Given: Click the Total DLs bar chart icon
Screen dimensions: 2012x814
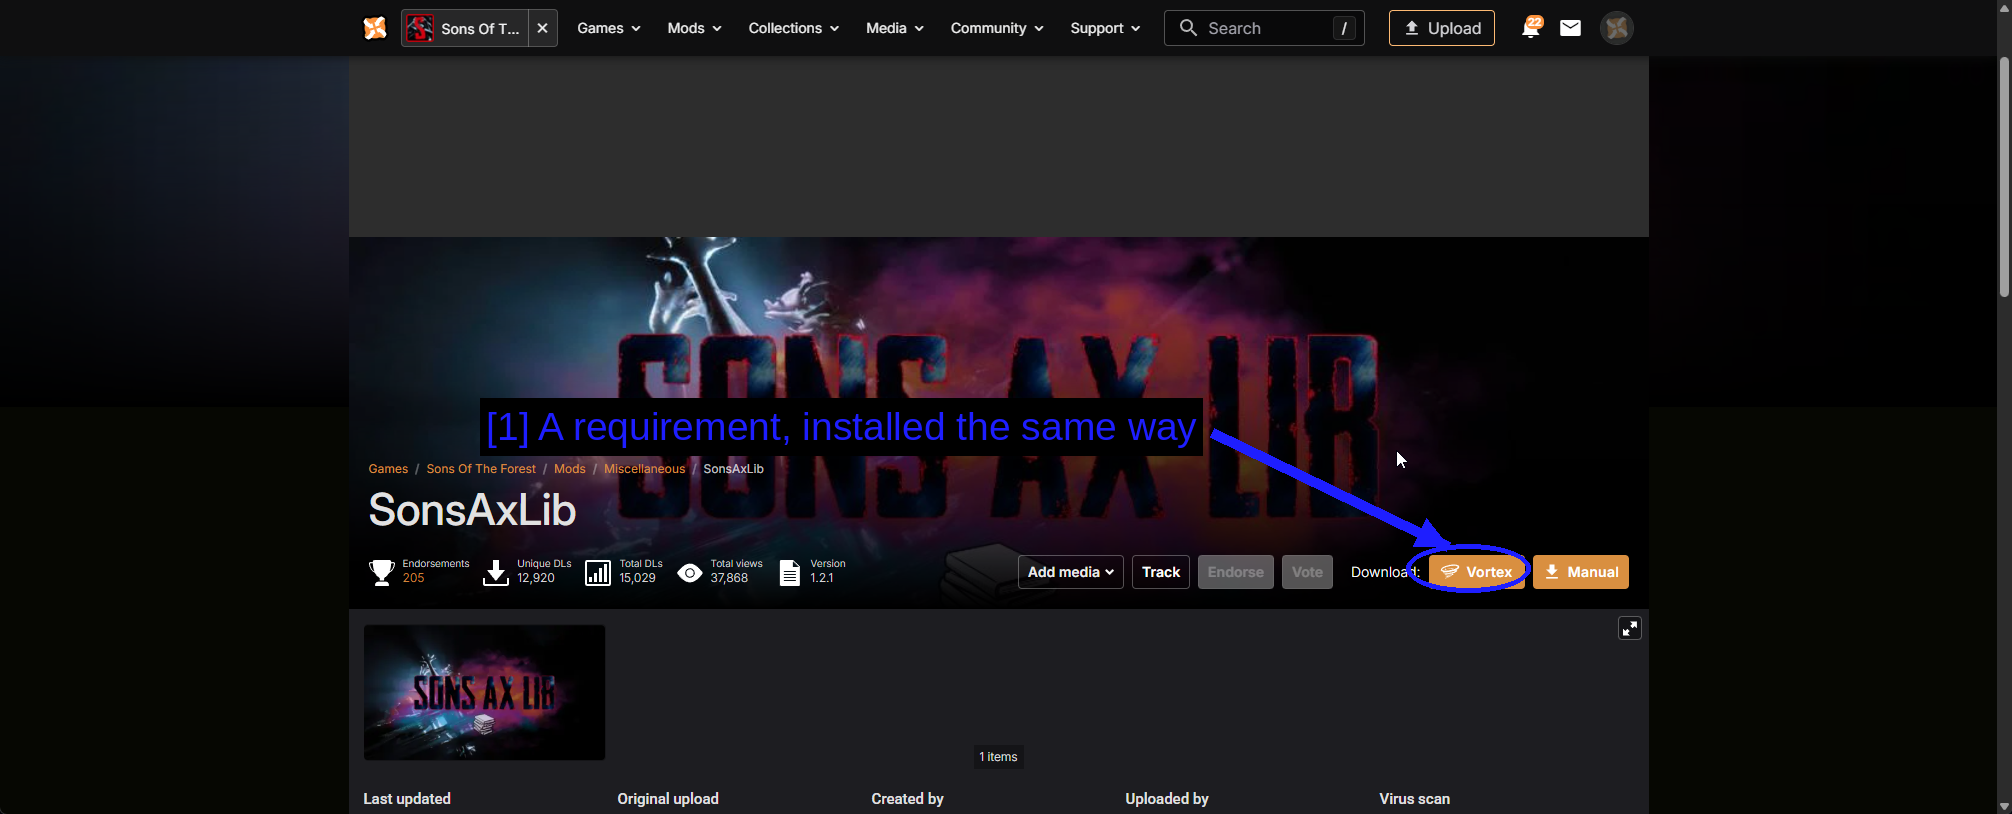Looking at the screenshot, I should [x=598, y=573].
